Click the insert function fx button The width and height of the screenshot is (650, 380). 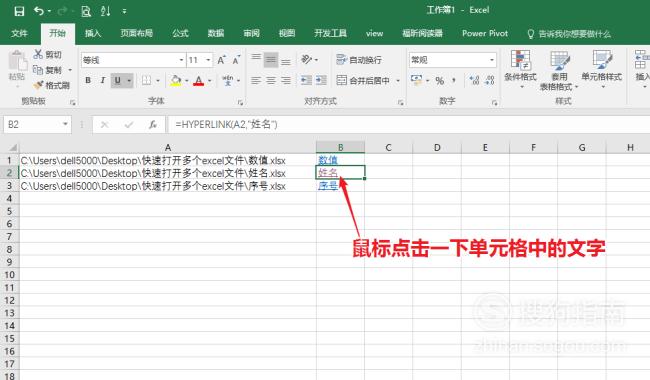point(153,124)
